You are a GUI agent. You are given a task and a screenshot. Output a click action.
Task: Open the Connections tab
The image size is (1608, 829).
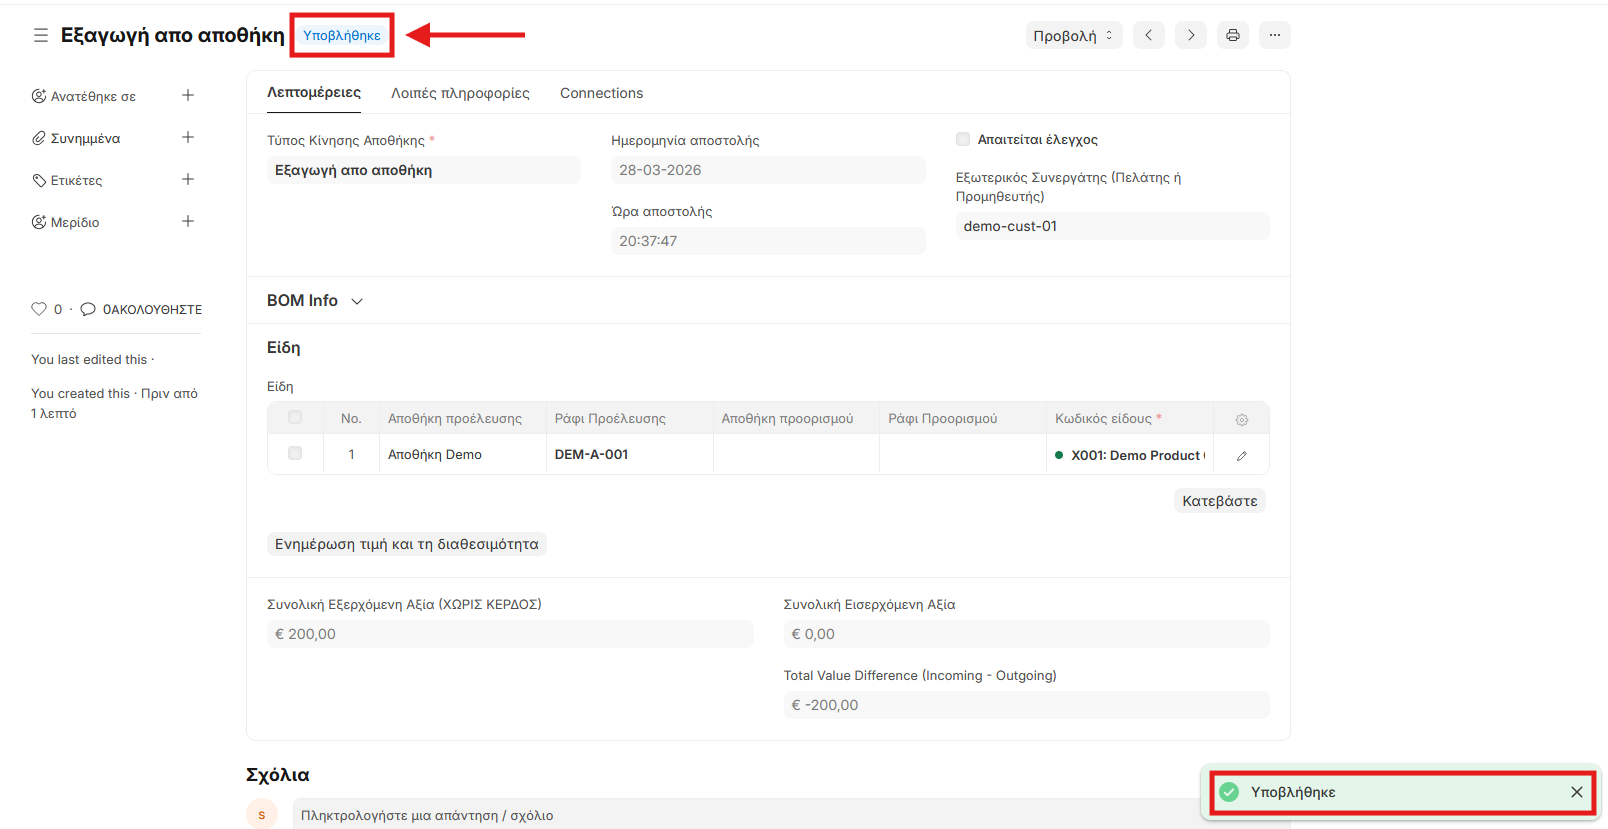point(601,93)
